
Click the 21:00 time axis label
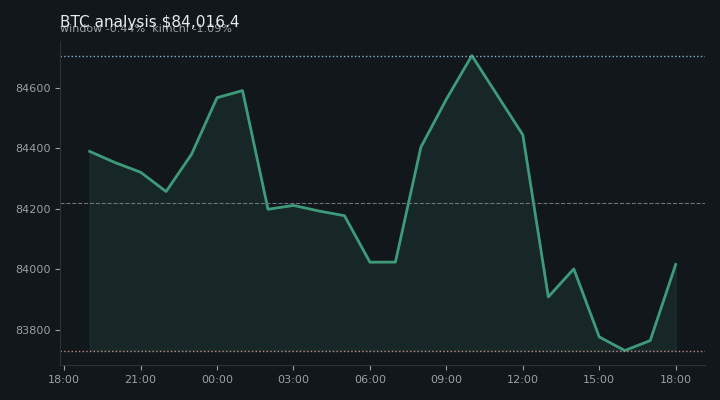point(141,379)
